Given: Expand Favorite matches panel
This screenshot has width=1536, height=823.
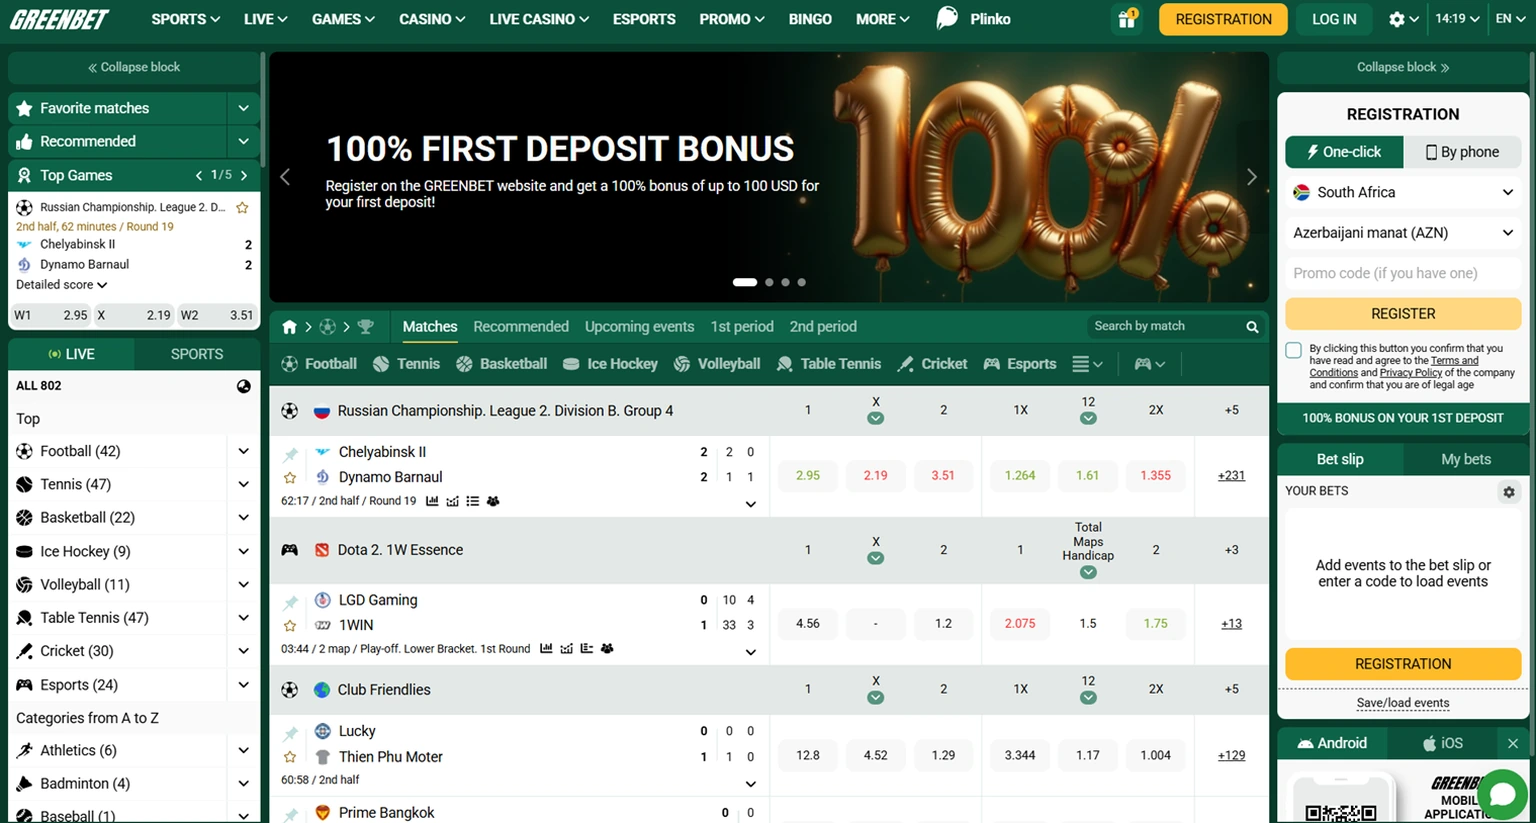Looking at the screenshot, I should point(243,108).
